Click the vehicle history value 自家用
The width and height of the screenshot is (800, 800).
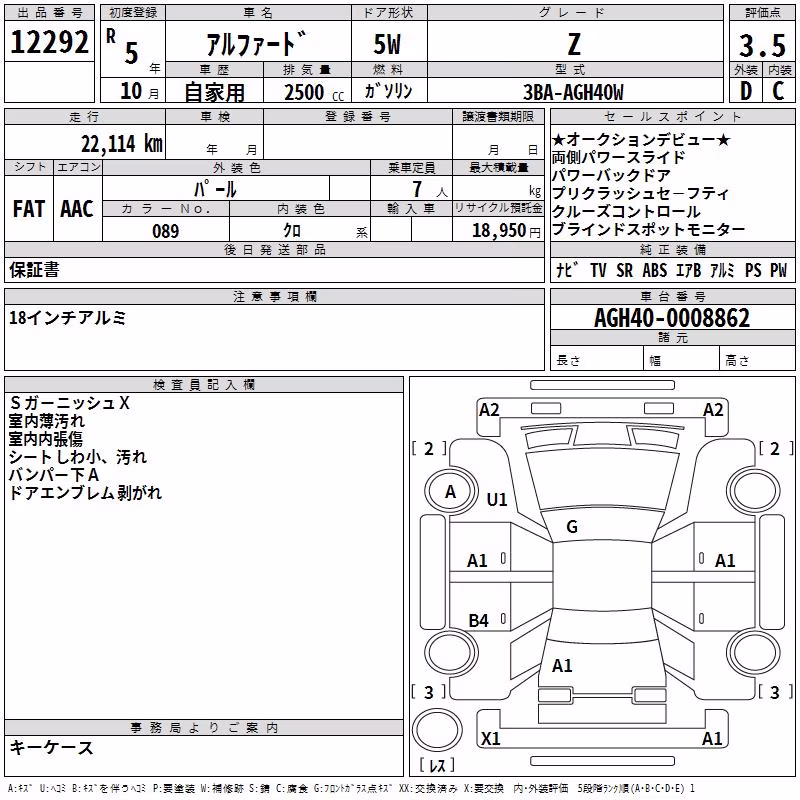pyautogui.click(x=214, y=92)
